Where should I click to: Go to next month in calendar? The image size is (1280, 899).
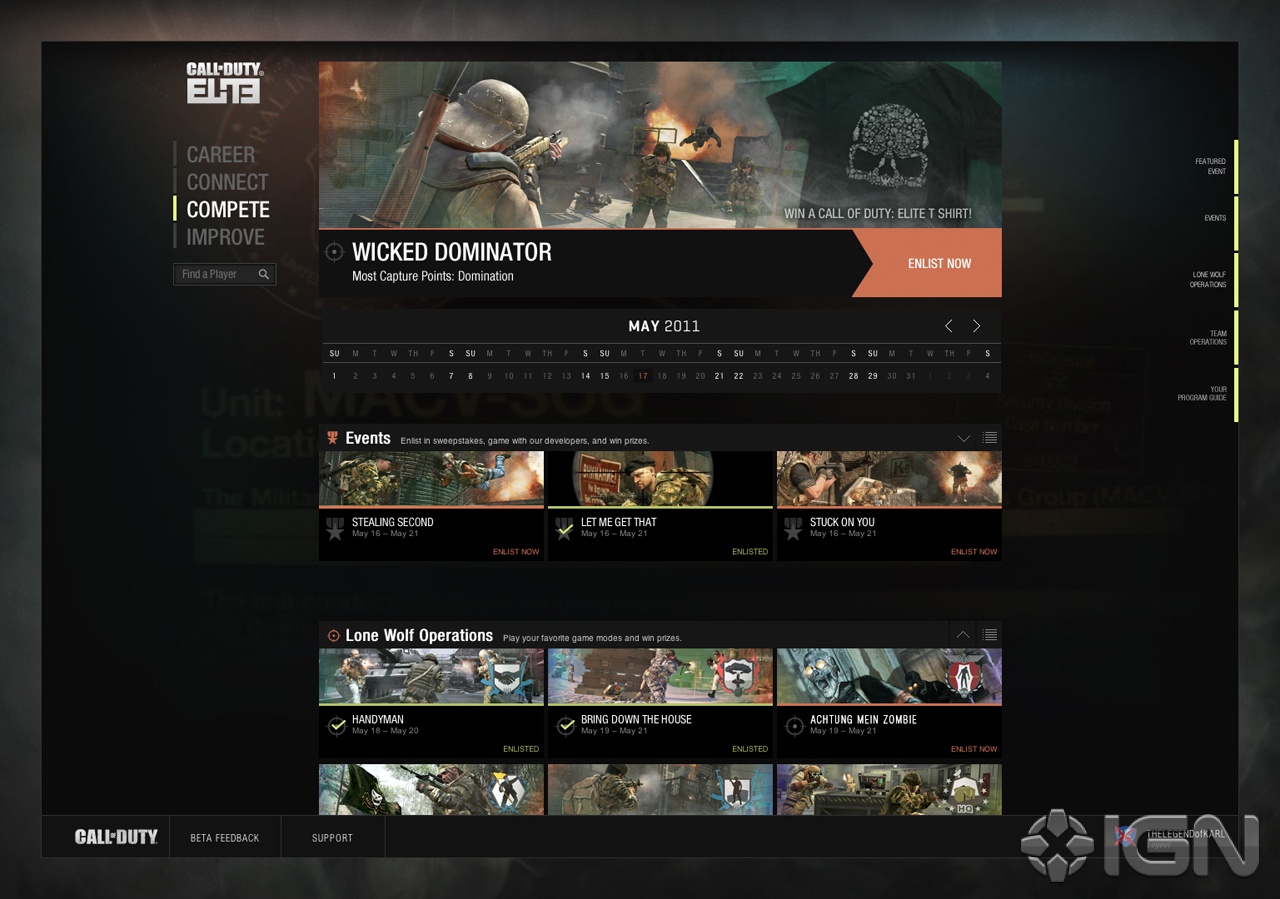coord(977,326)
